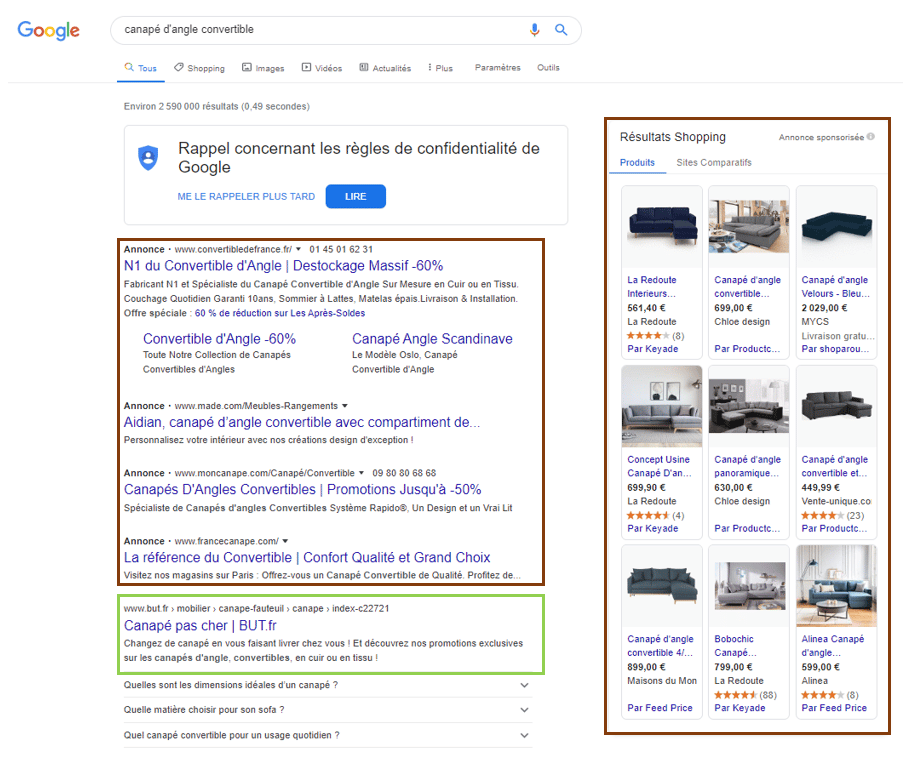The image size is (907, 762).
Task: Expand question about daily use convertible sofa
Action: coord(525,735)
